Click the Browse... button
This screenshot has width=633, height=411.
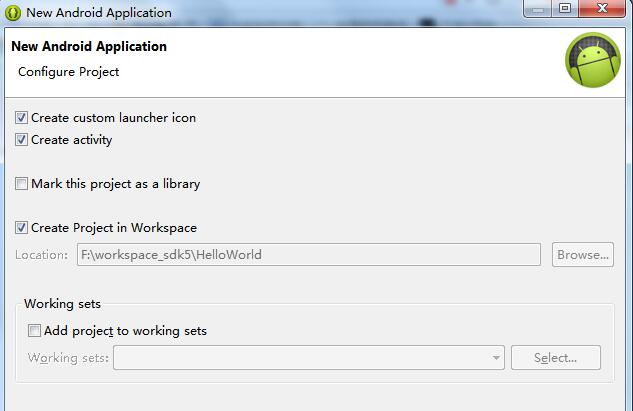click(583, 255)
